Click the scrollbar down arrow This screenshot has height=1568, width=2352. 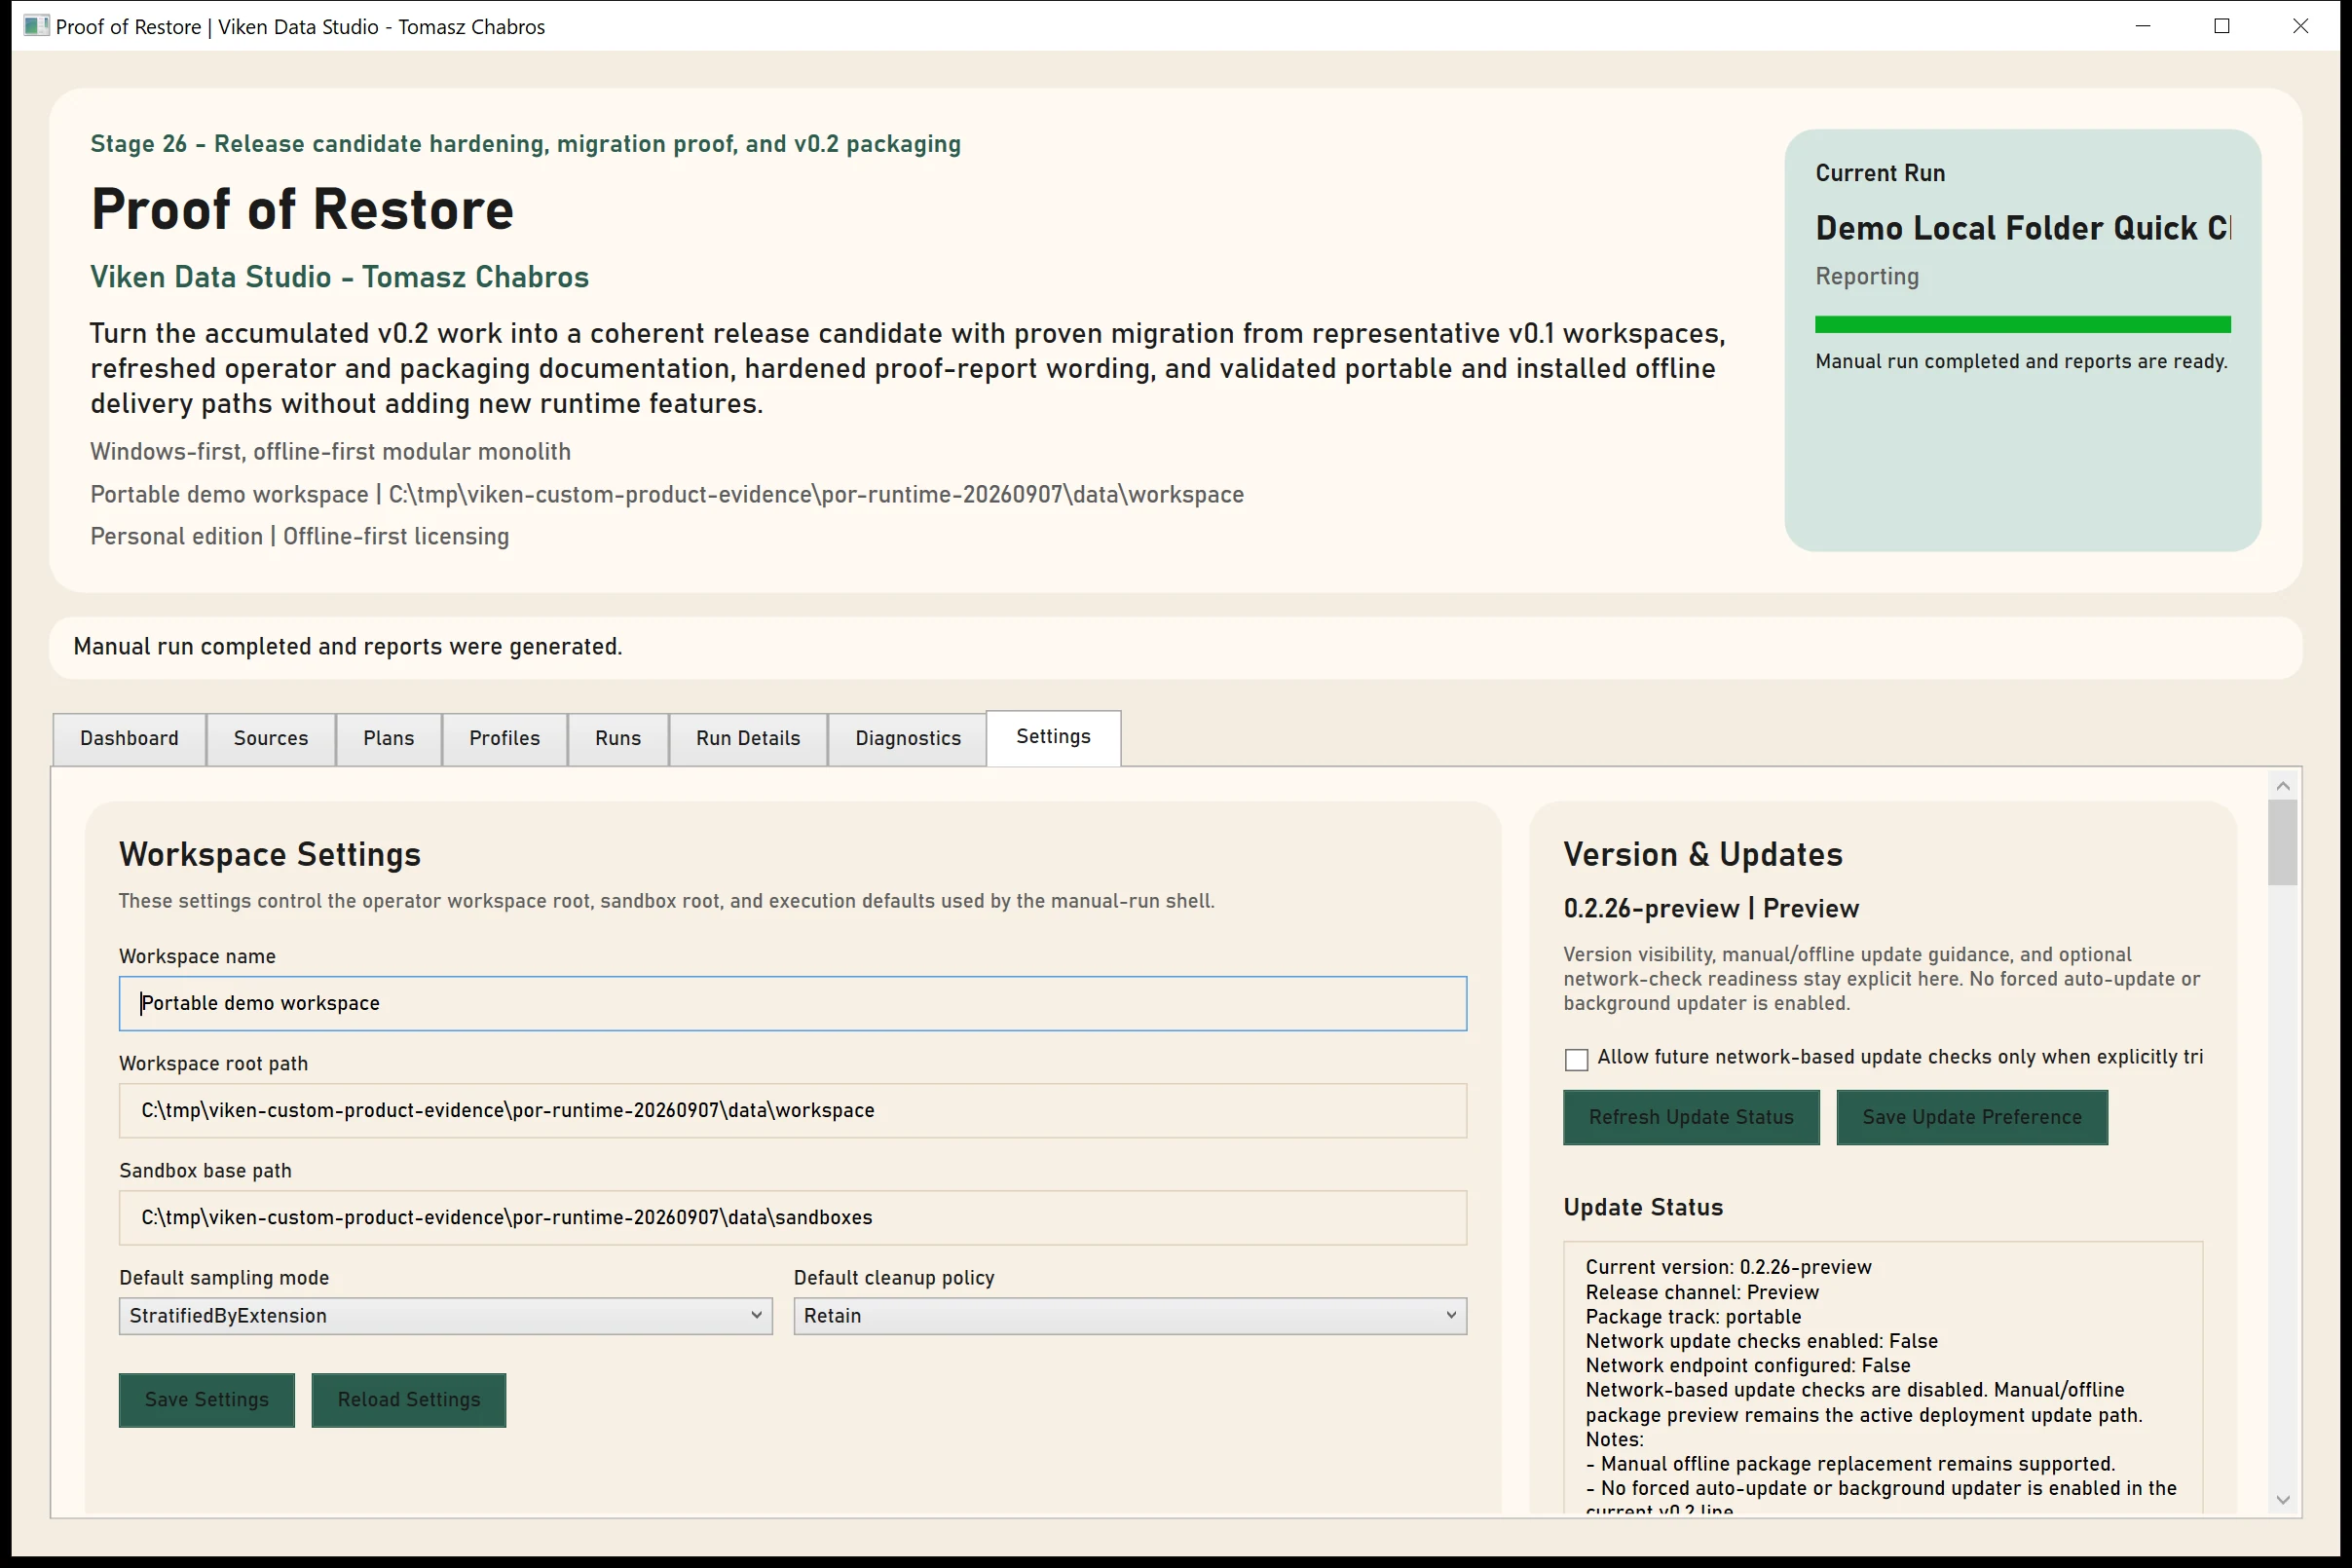click(x=2283, y=1499)
